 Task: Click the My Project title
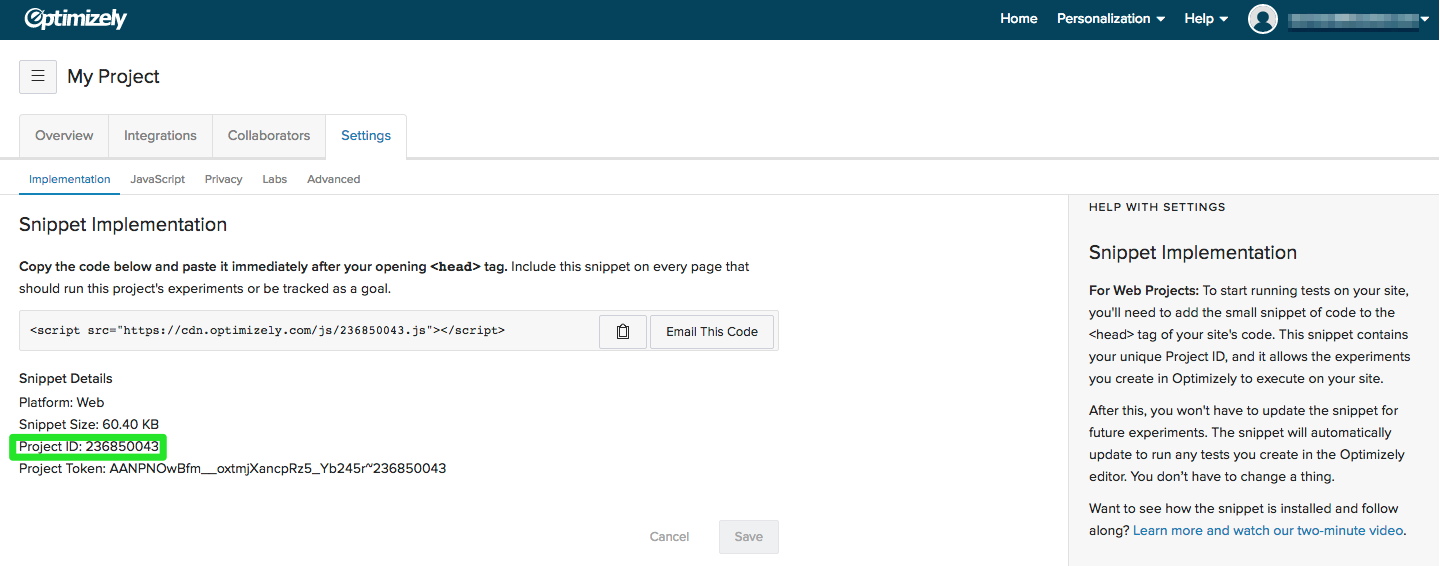[113, 77]
